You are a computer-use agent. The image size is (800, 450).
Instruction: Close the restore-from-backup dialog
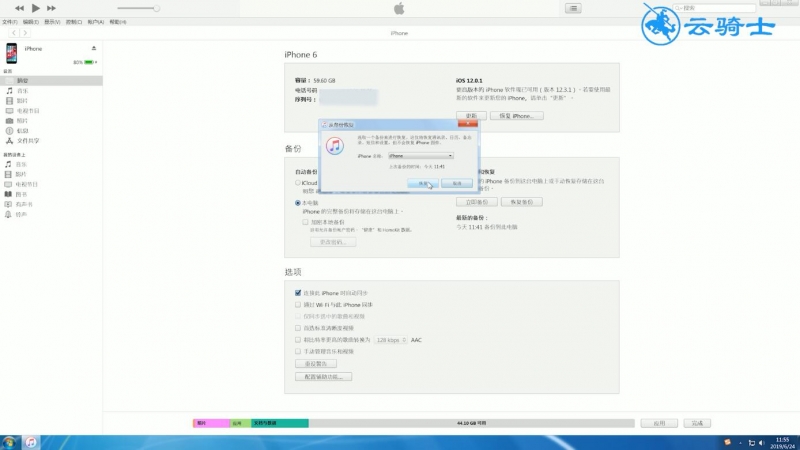[x=467, y=123]
